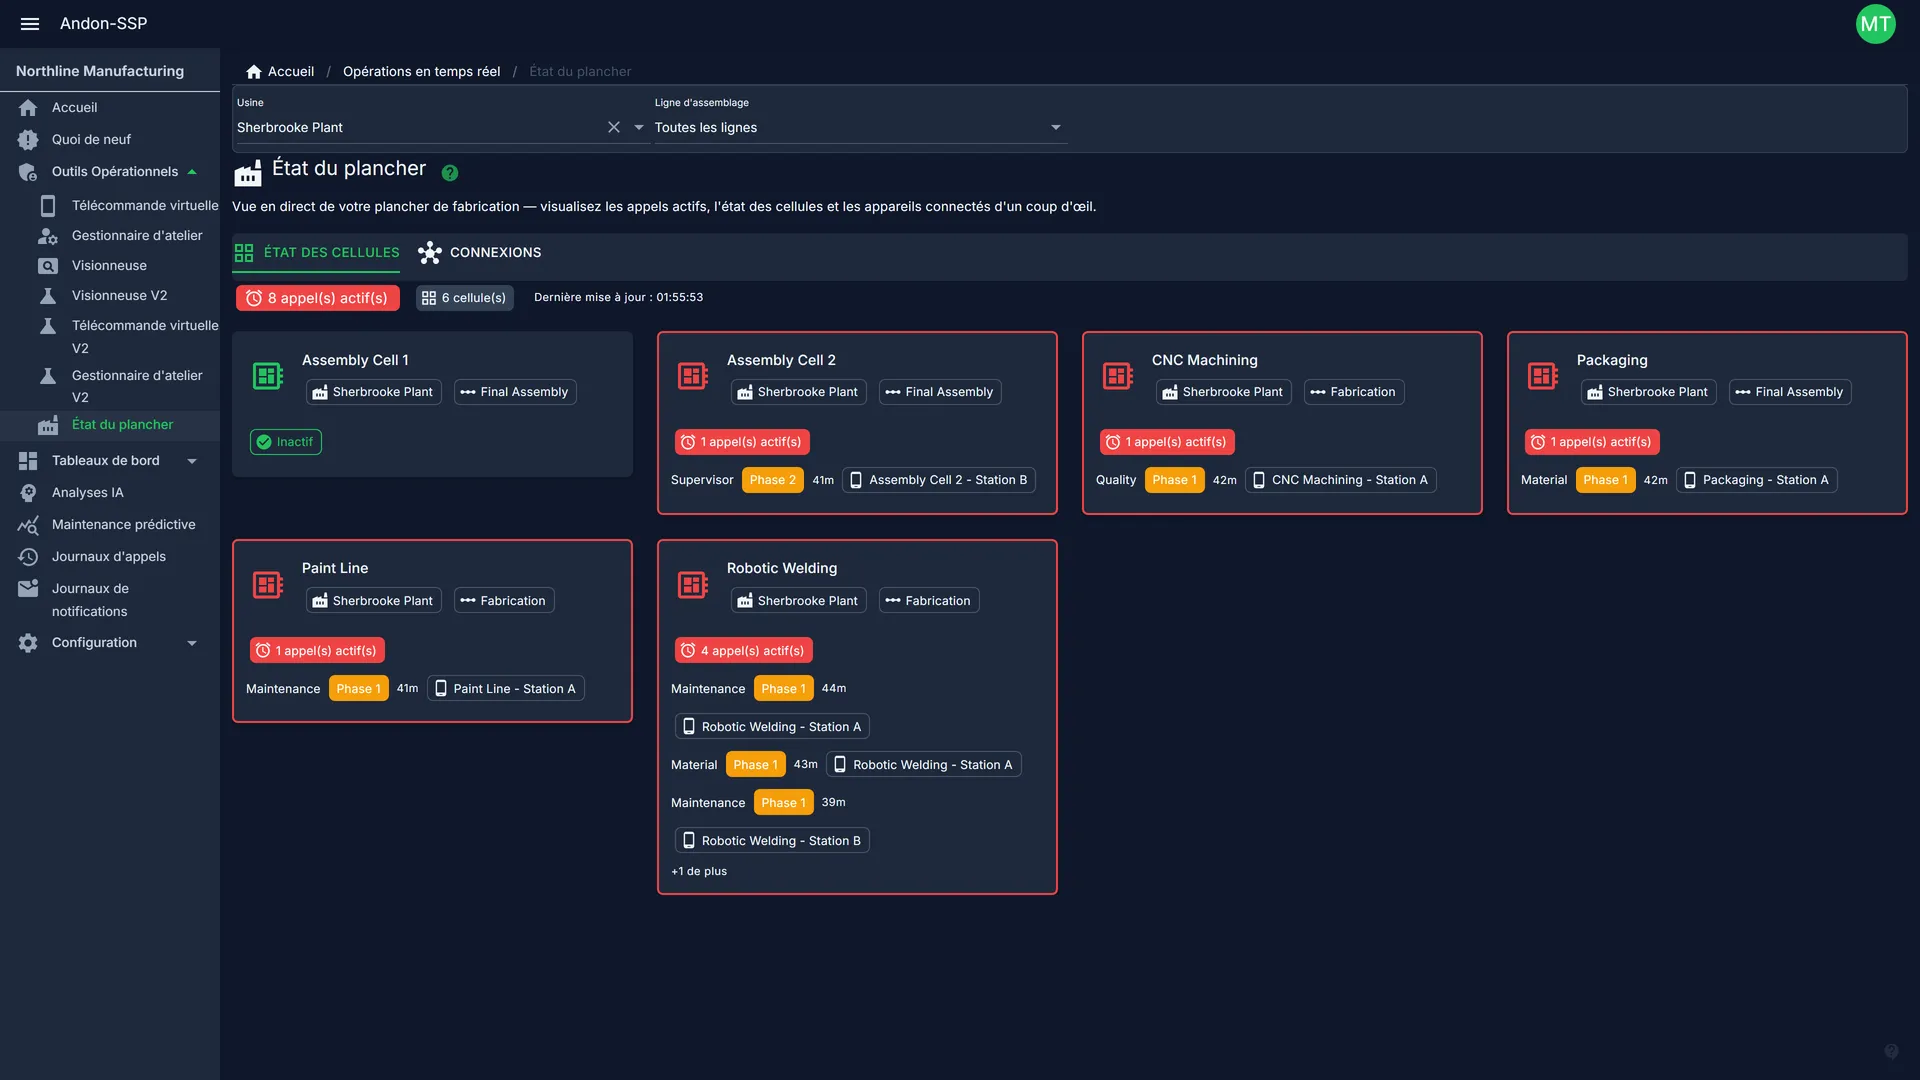Click the green help icon beside État du plancher
Screen dimensions: 1920x1080
[x=450, y=173]
